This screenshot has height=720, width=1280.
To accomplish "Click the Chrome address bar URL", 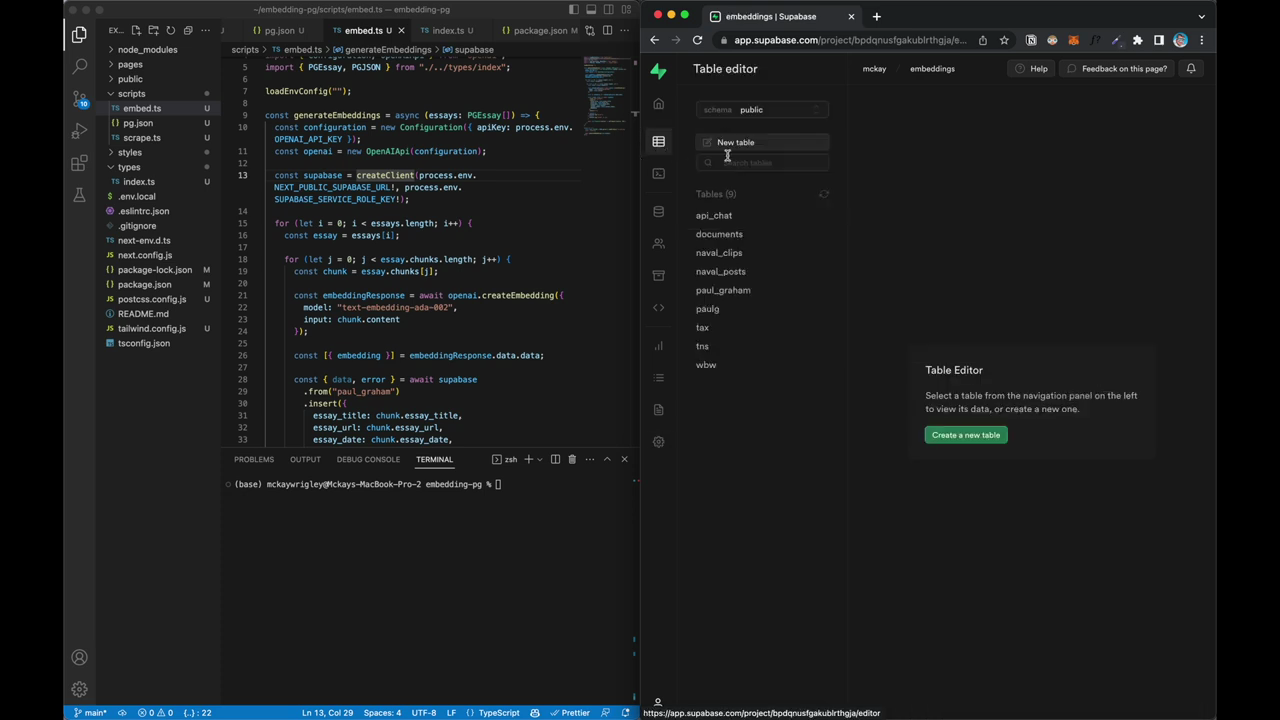I will pos(850,40).
